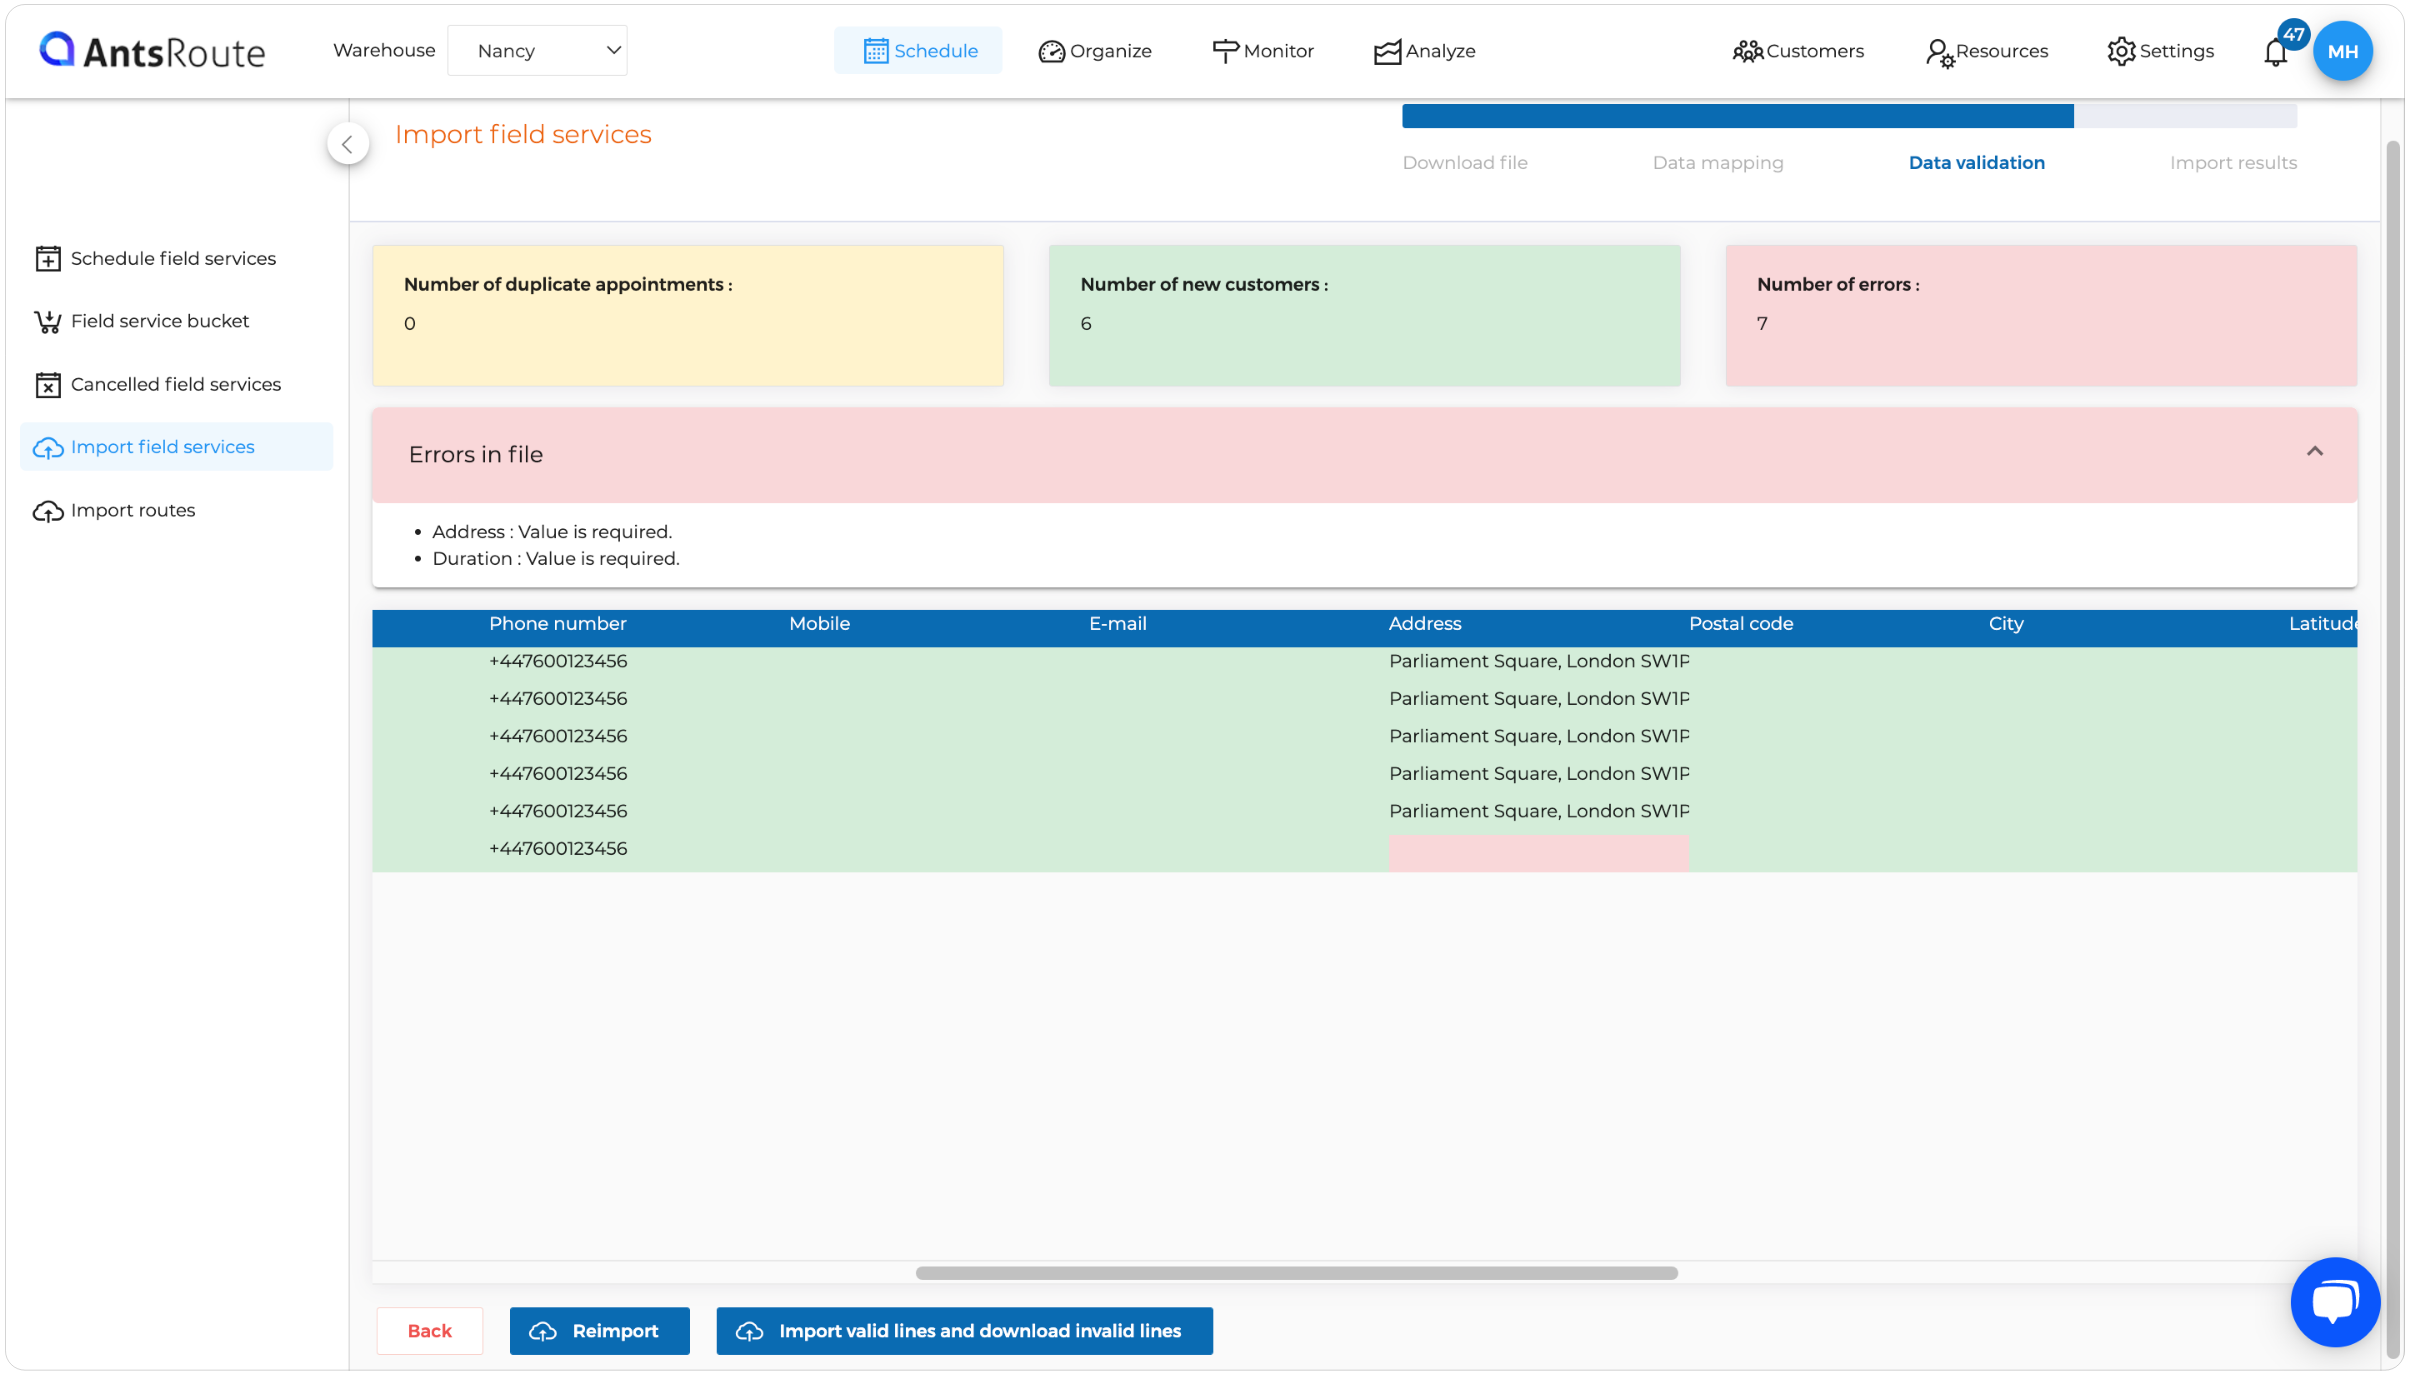The height and width of the screenshot is (1374, 2409).
Task: Click the Field service bucket cart icon
Action: 47,322
